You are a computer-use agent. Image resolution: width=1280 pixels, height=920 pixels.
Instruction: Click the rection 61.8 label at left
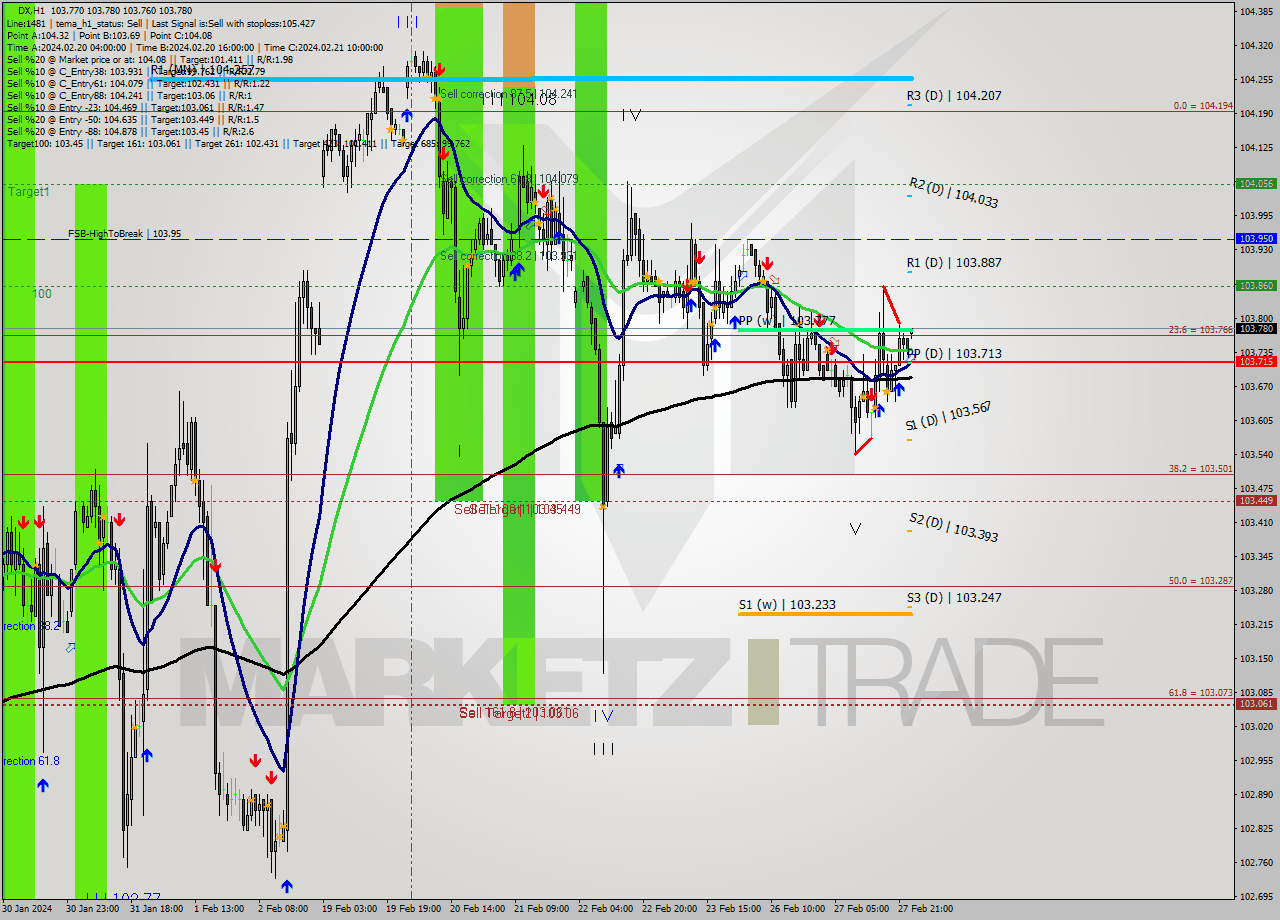[x=31, y=761]
